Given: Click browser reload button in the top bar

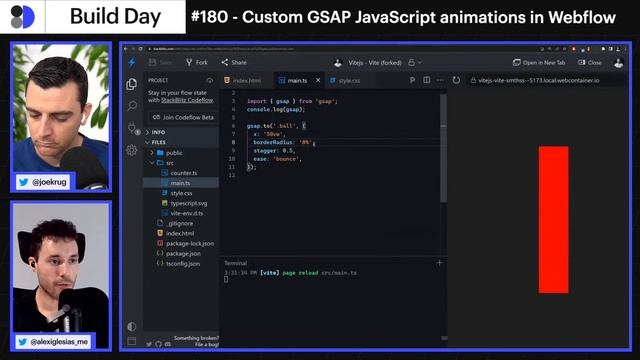Looking at the screenshot, I should pos(141,49).
